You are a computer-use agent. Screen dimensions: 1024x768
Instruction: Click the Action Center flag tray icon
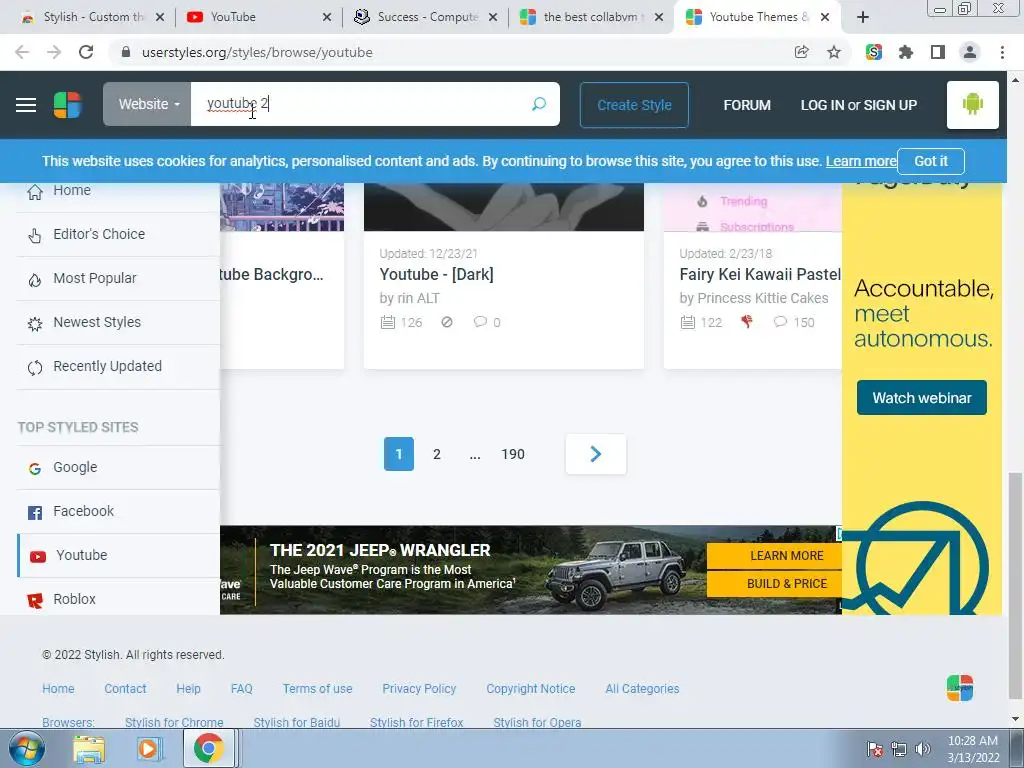coord(875,749)
